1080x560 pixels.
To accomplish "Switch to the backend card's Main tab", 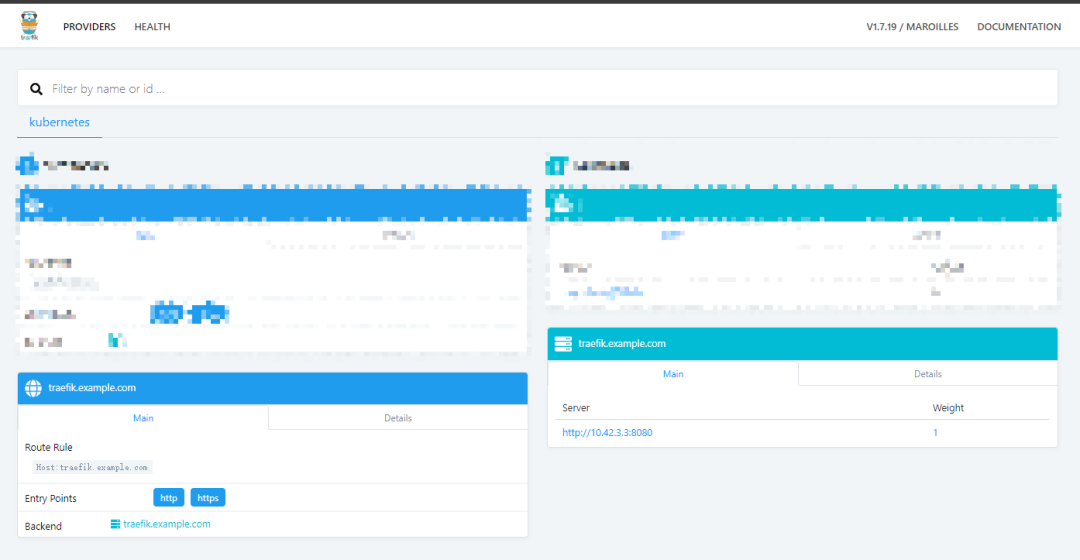I will 673,374.
